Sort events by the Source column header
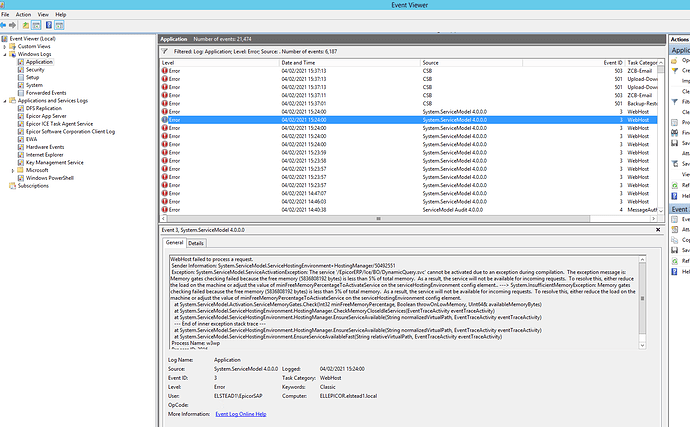690x427 pixels. coord(471,63)
